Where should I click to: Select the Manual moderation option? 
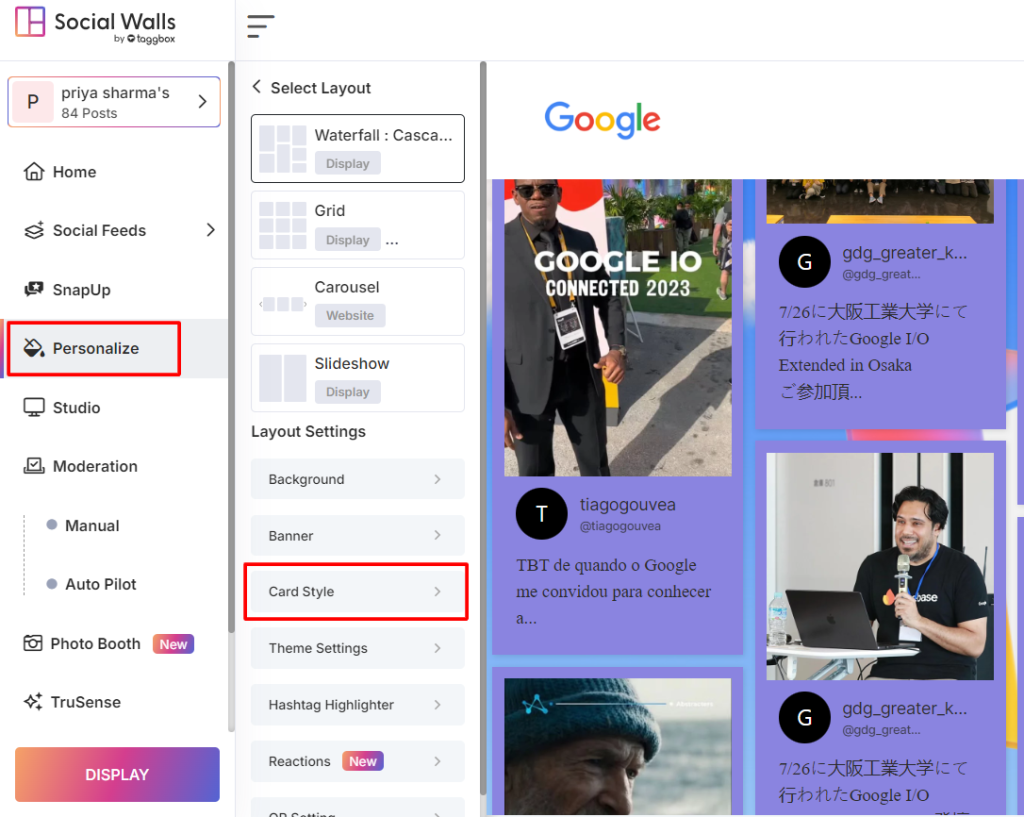[x=92, y=526]
